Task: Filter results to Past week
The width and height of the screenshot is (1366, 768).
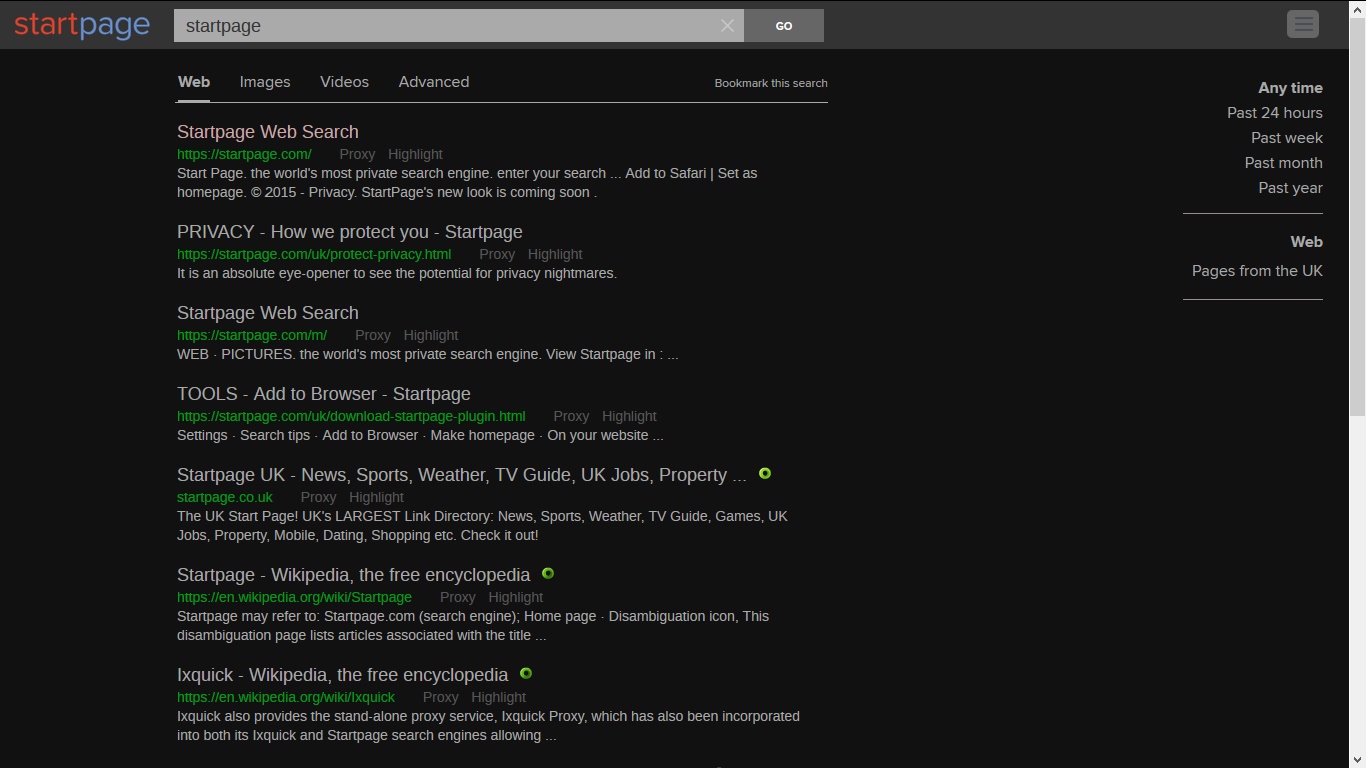Action: 1287,138
